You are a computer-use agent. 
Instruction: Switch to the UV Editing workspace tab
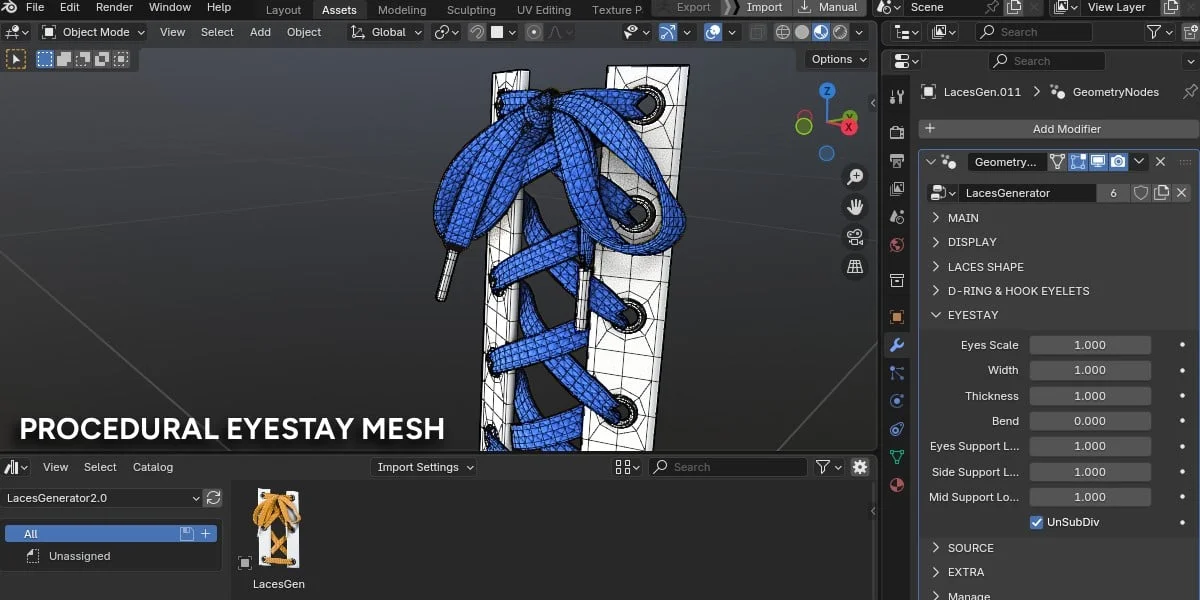543,9
